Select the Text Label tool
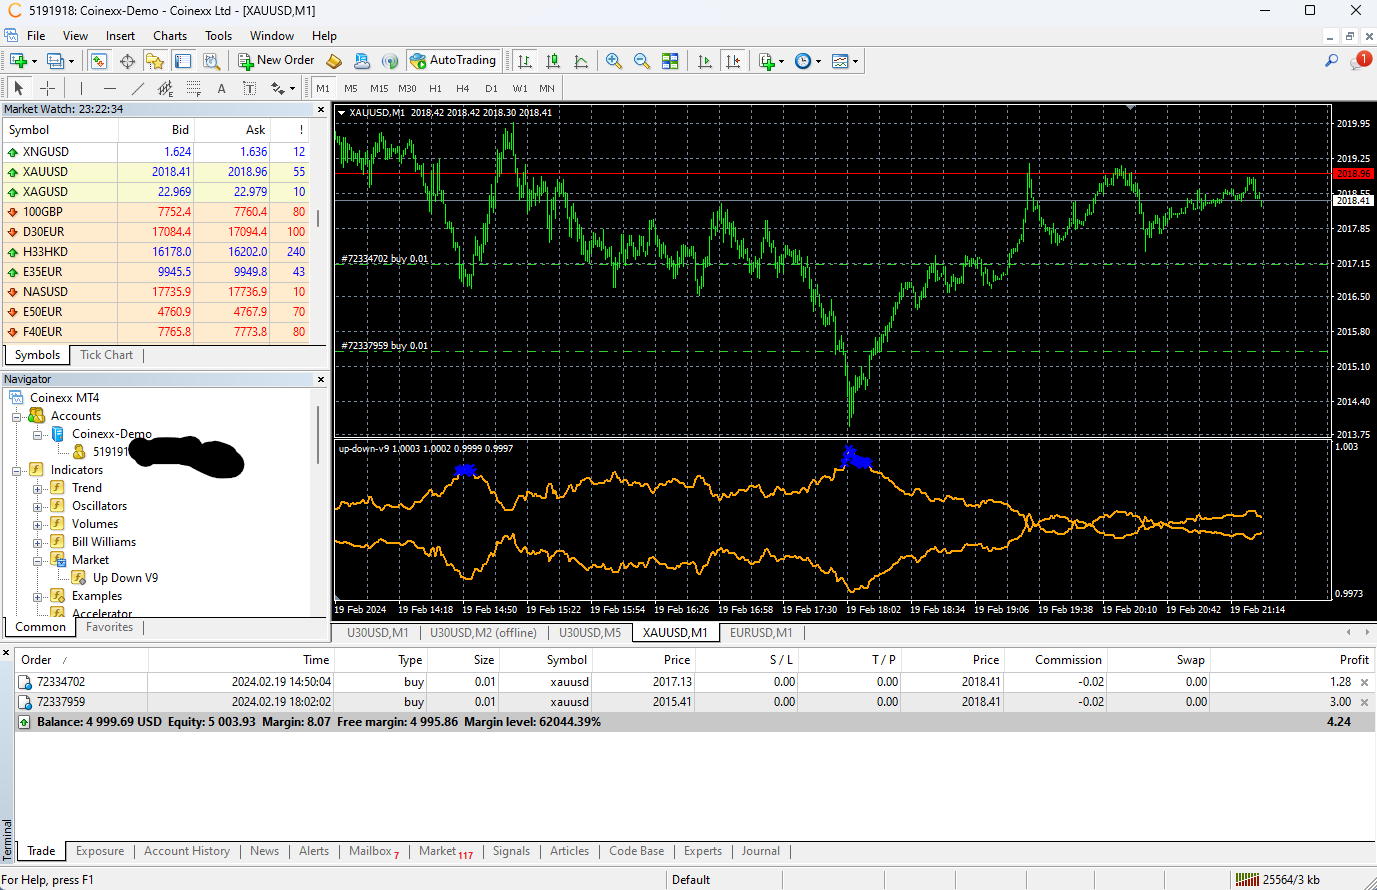Screen dimensions: 1377x890 (250, 88)
